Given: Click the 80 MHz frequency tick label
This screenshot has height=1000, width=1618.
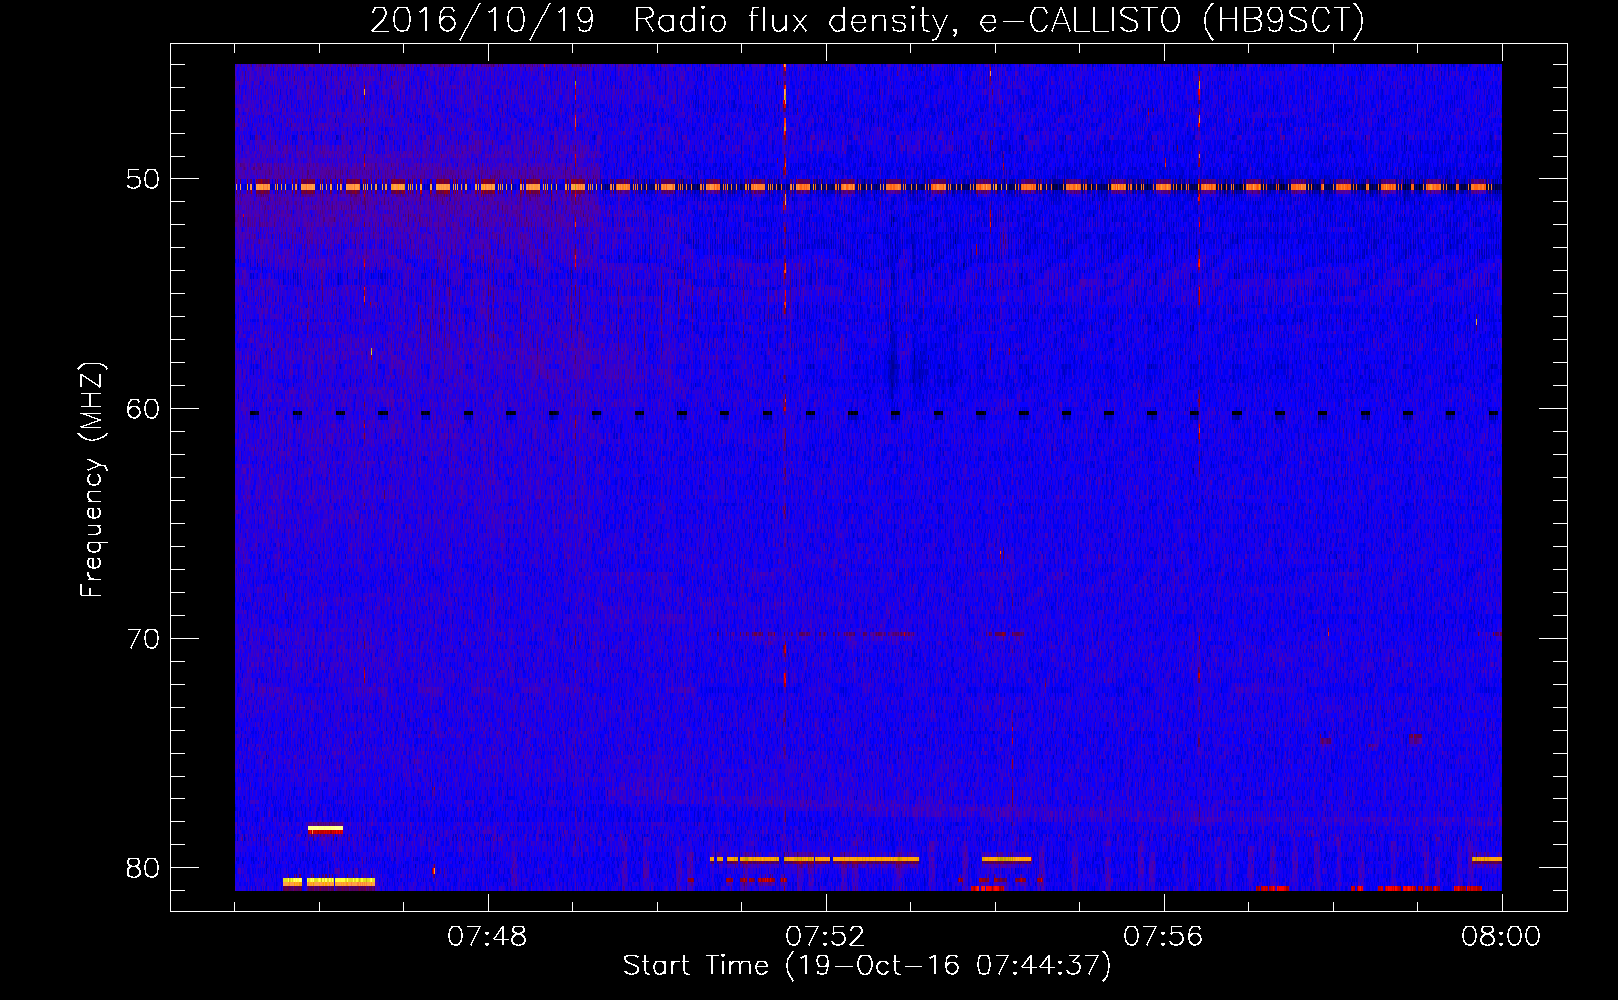Looking at the screenshot, I should point(142,868).
